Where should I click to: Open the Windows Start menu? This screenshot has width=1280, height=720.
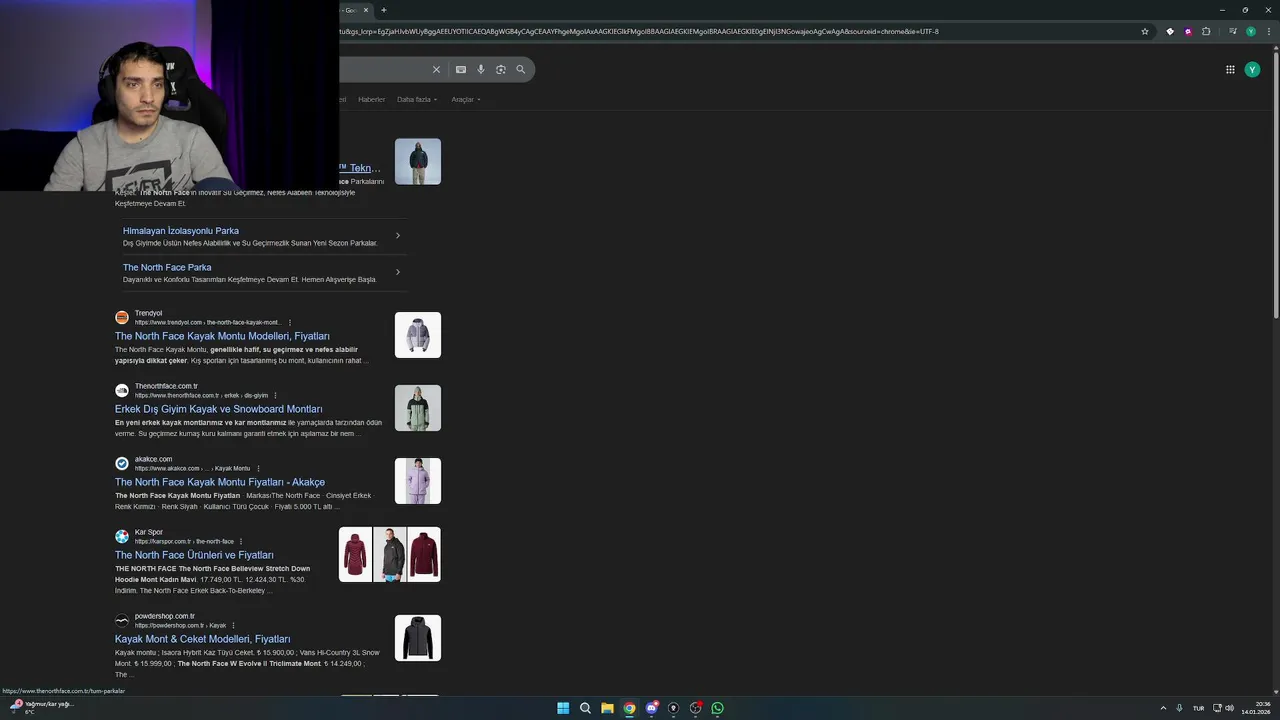point(563,708)
